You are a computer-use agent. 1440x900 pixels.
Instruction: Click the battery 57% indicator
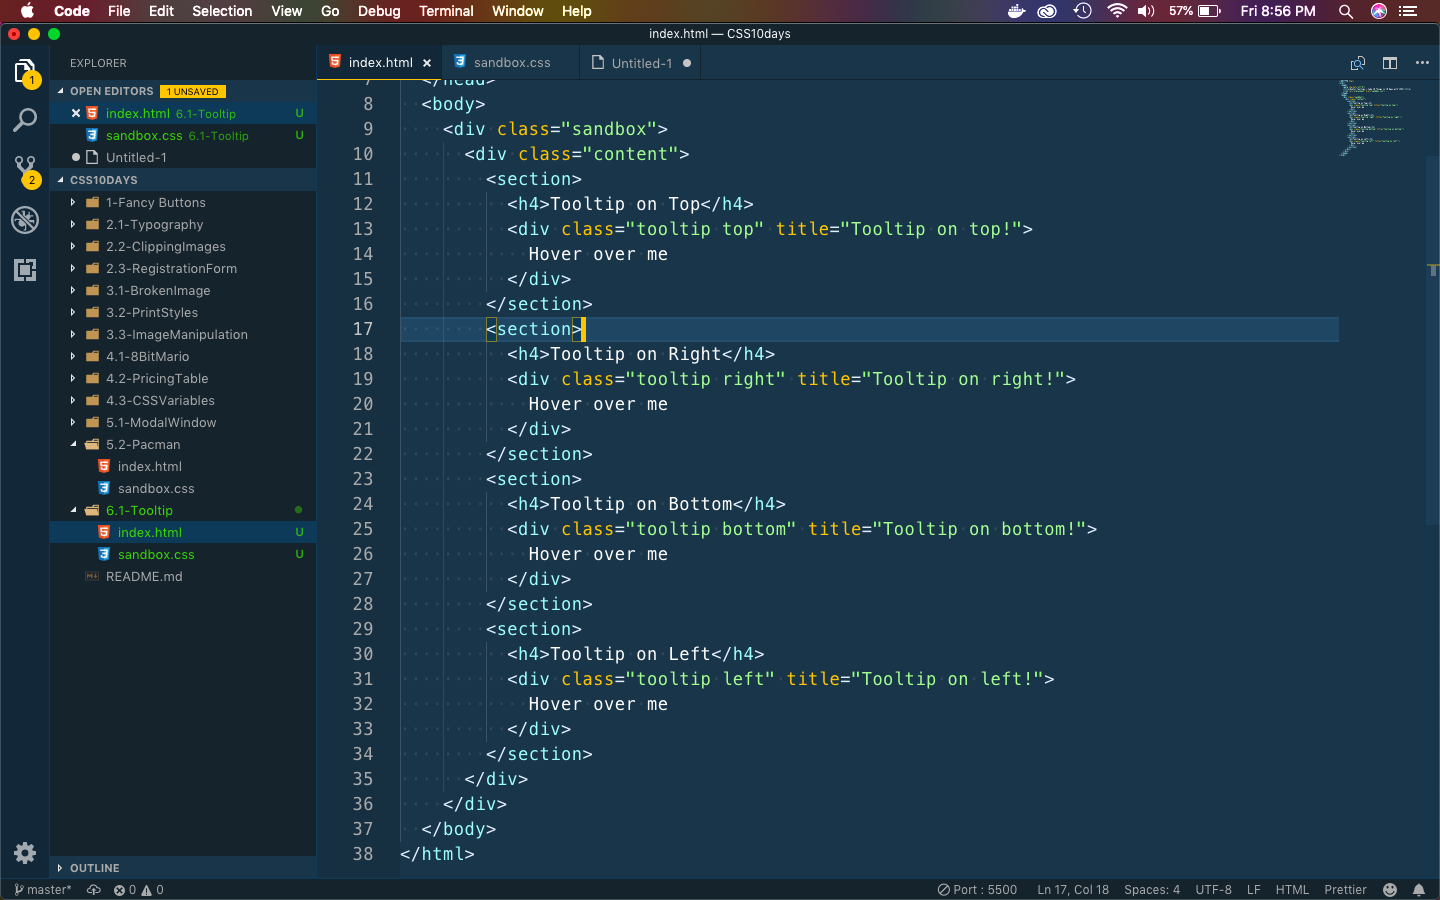1194,11
